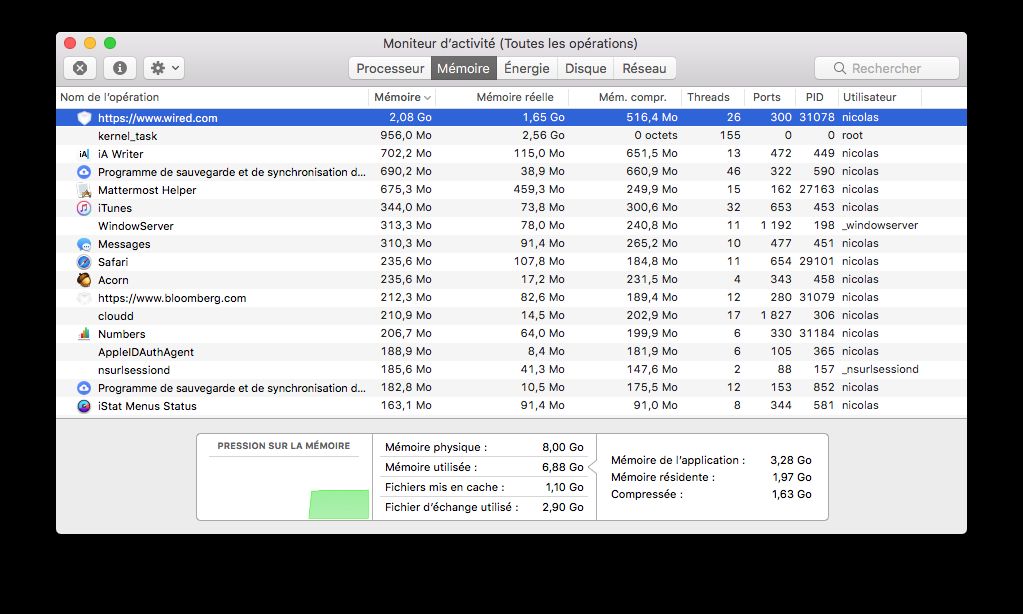Screen dimensions: 1023x614
Task: Open the gear actions dropdown menu
Action: 163,68
